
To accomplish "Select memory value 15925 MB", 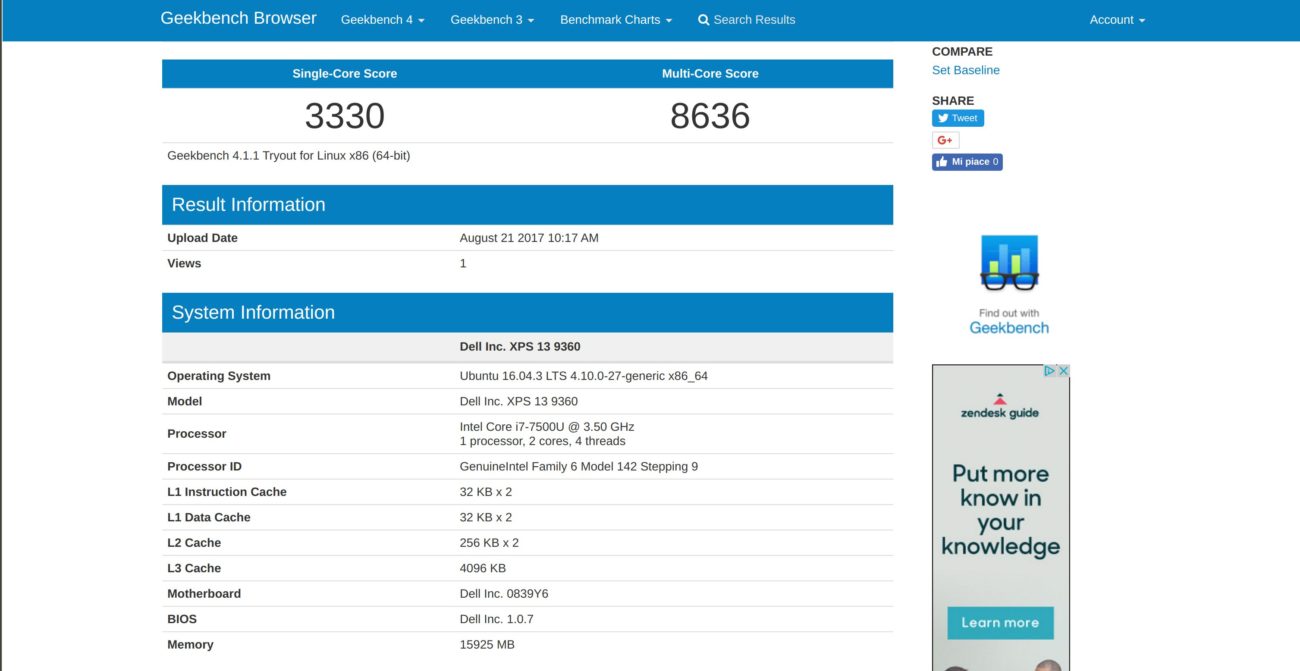I will pos(487,645).
